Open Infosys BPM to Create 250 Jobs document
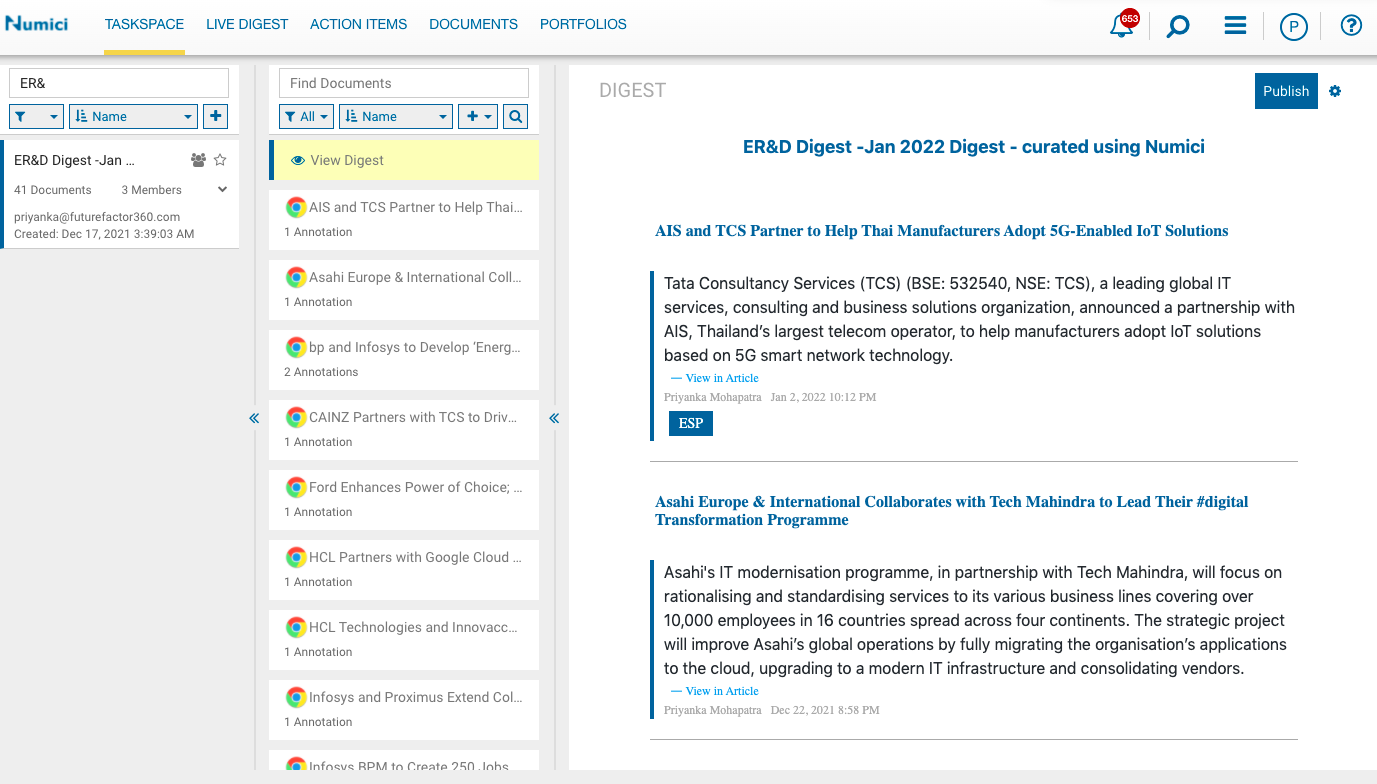The height and width of the screenshot is (784, 1377). 404,760
